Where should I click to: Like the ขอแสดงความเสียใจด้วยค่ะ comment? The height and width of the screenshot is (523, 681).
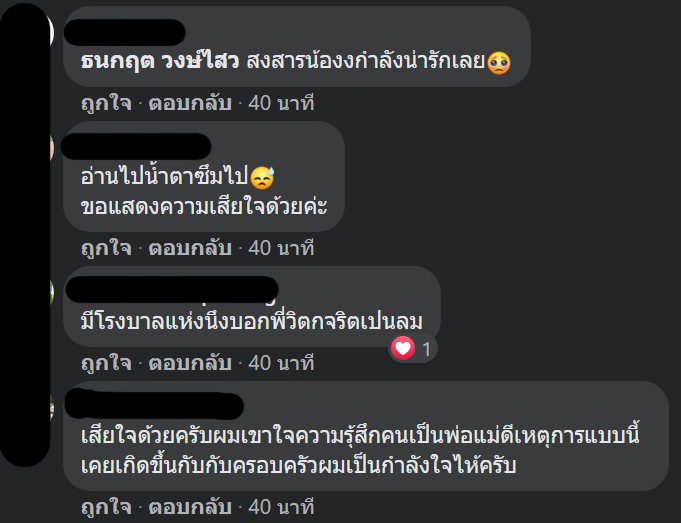coord(106,248)
